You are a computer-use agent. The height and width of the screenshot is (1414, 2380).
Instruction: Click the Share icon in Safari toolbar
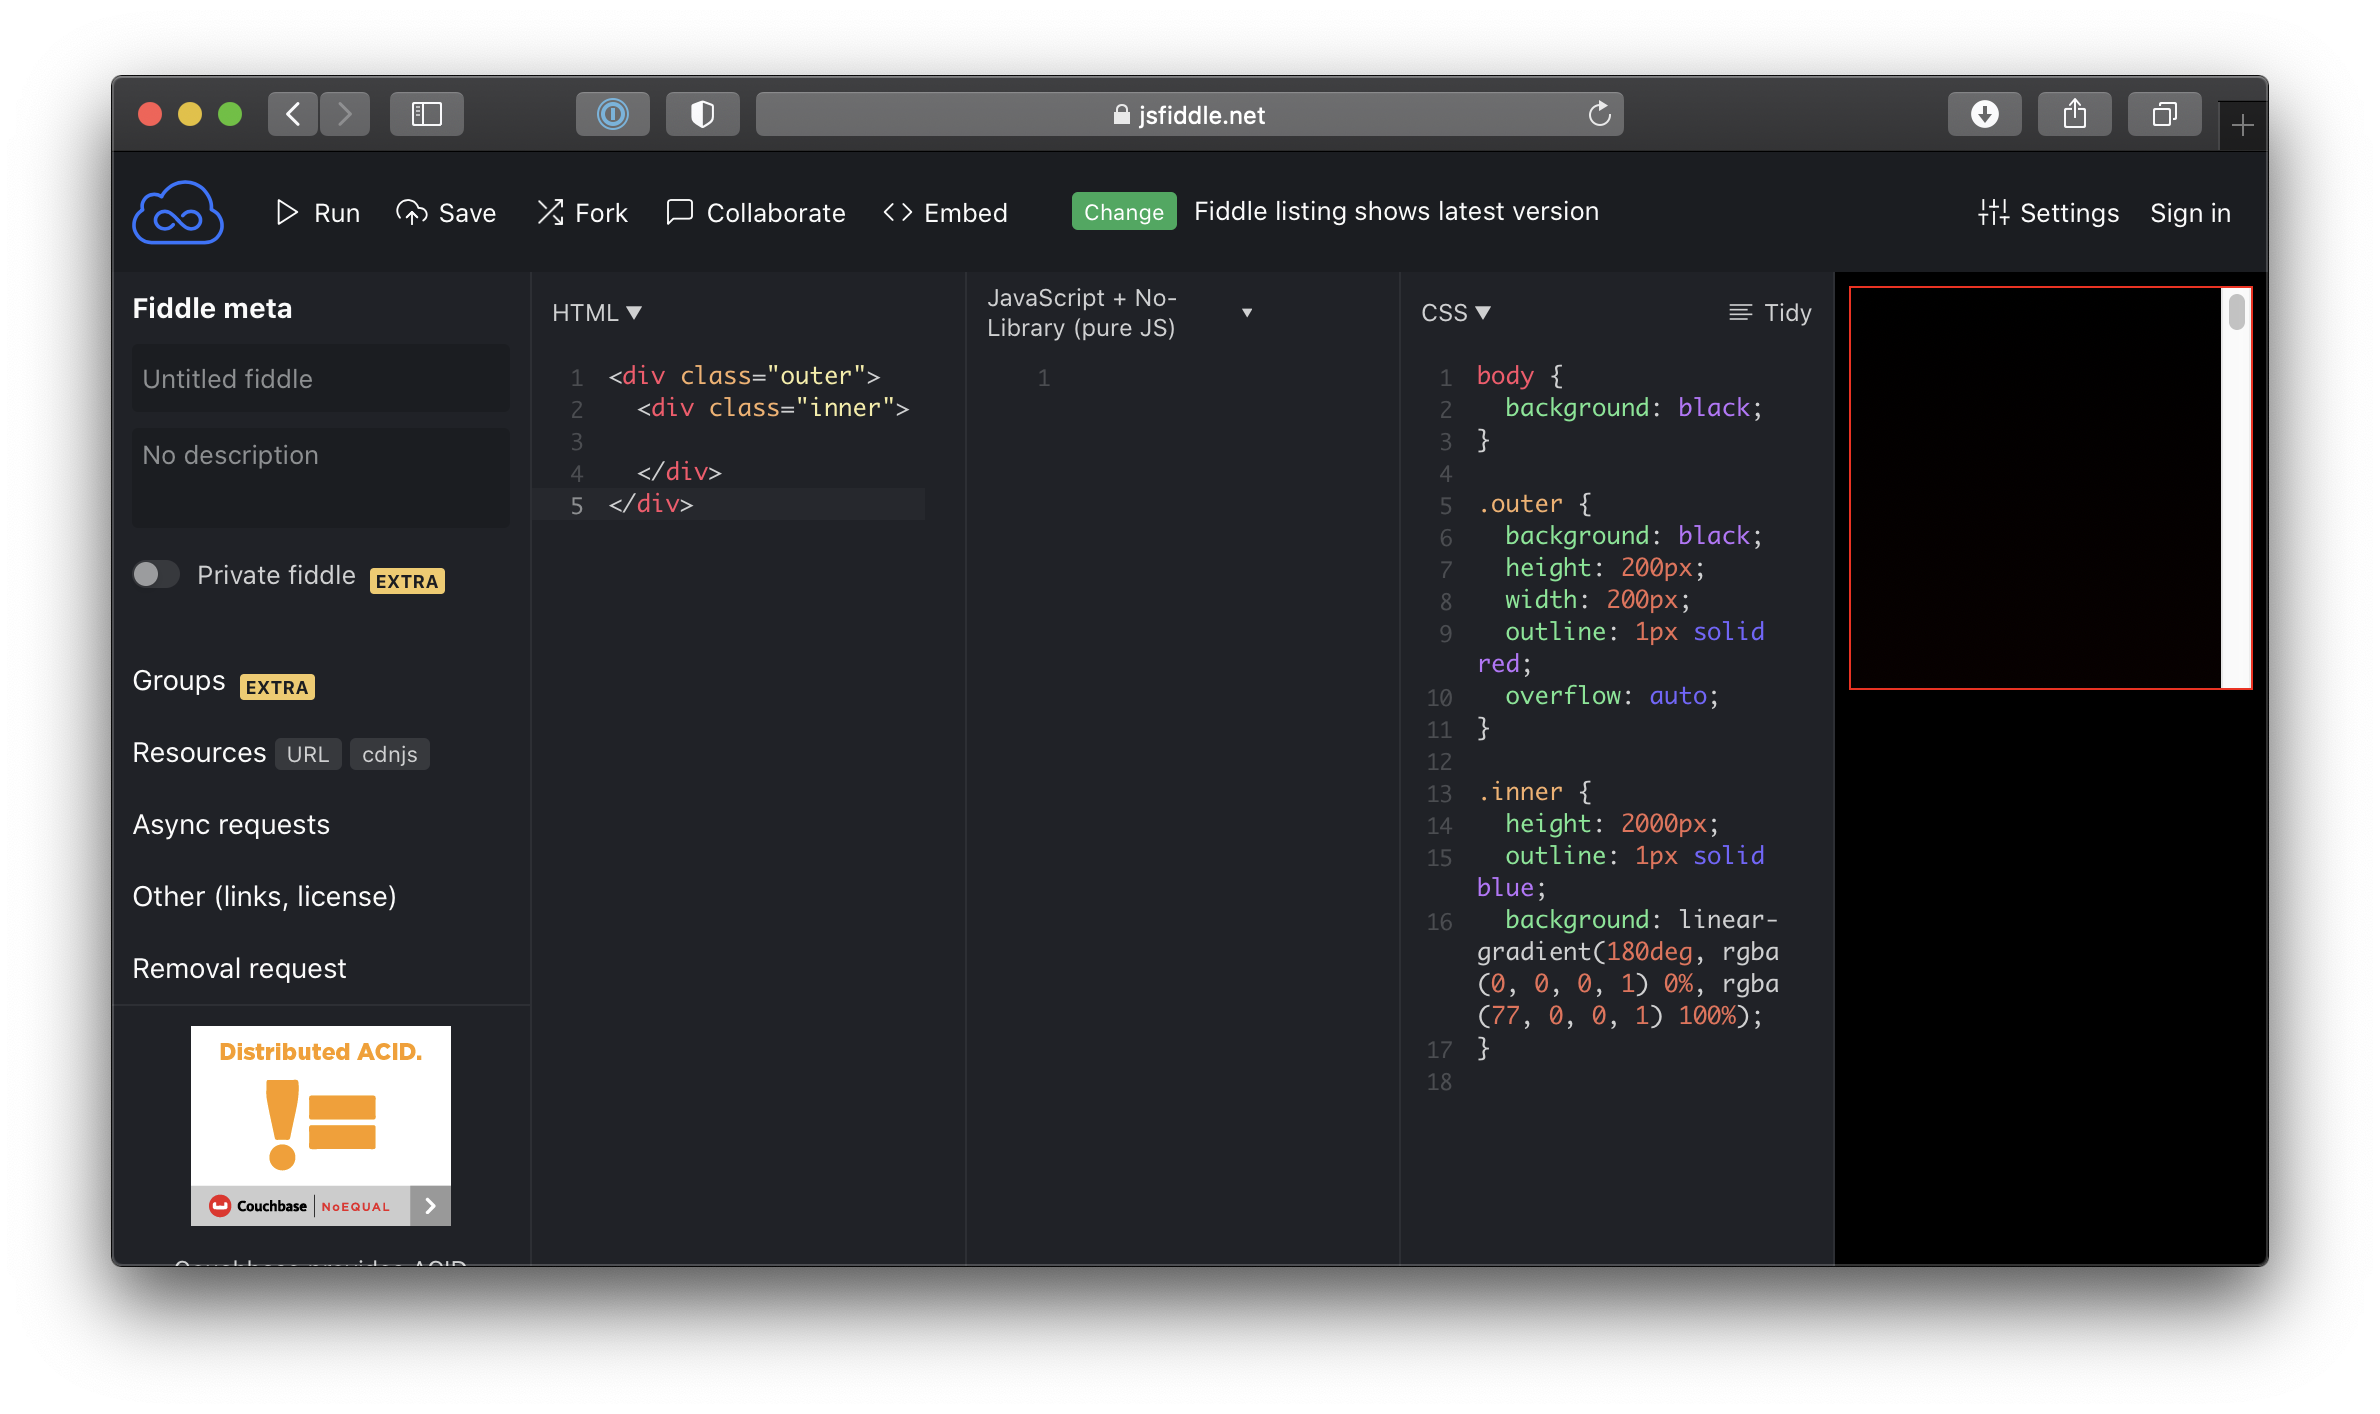[x=2074, y=114]
